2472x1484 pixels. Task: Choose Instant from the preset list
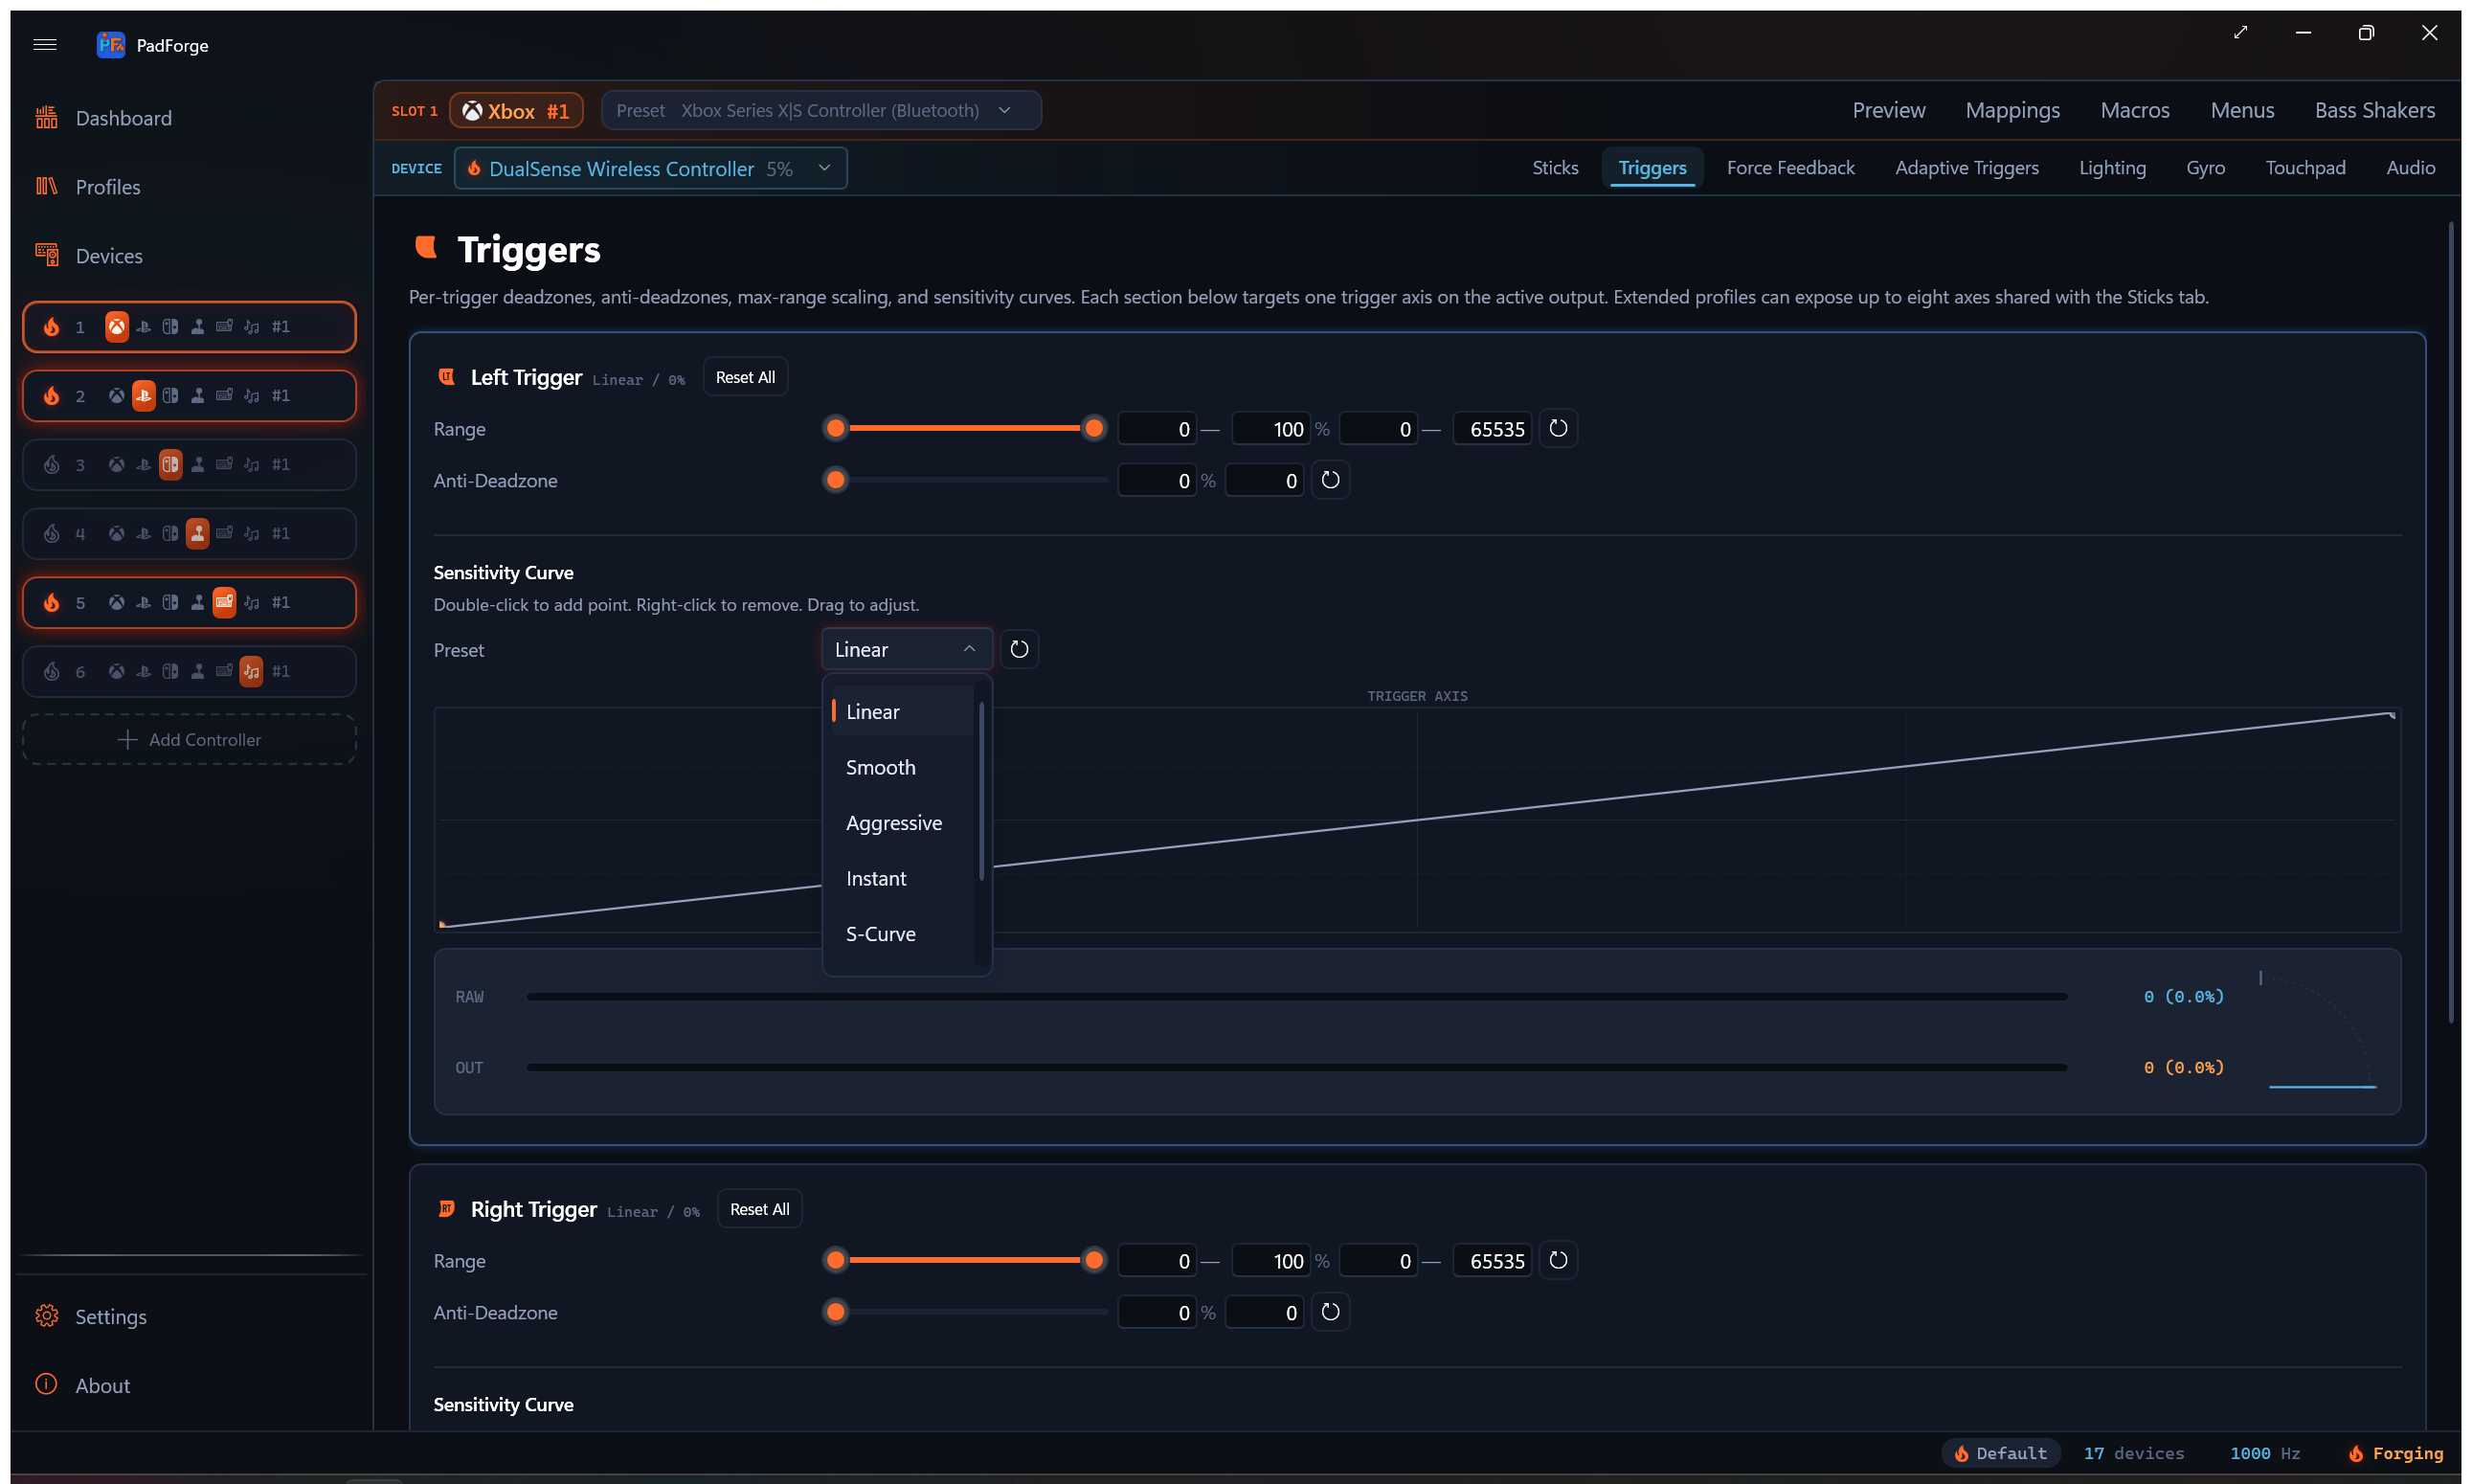point(901,879)
